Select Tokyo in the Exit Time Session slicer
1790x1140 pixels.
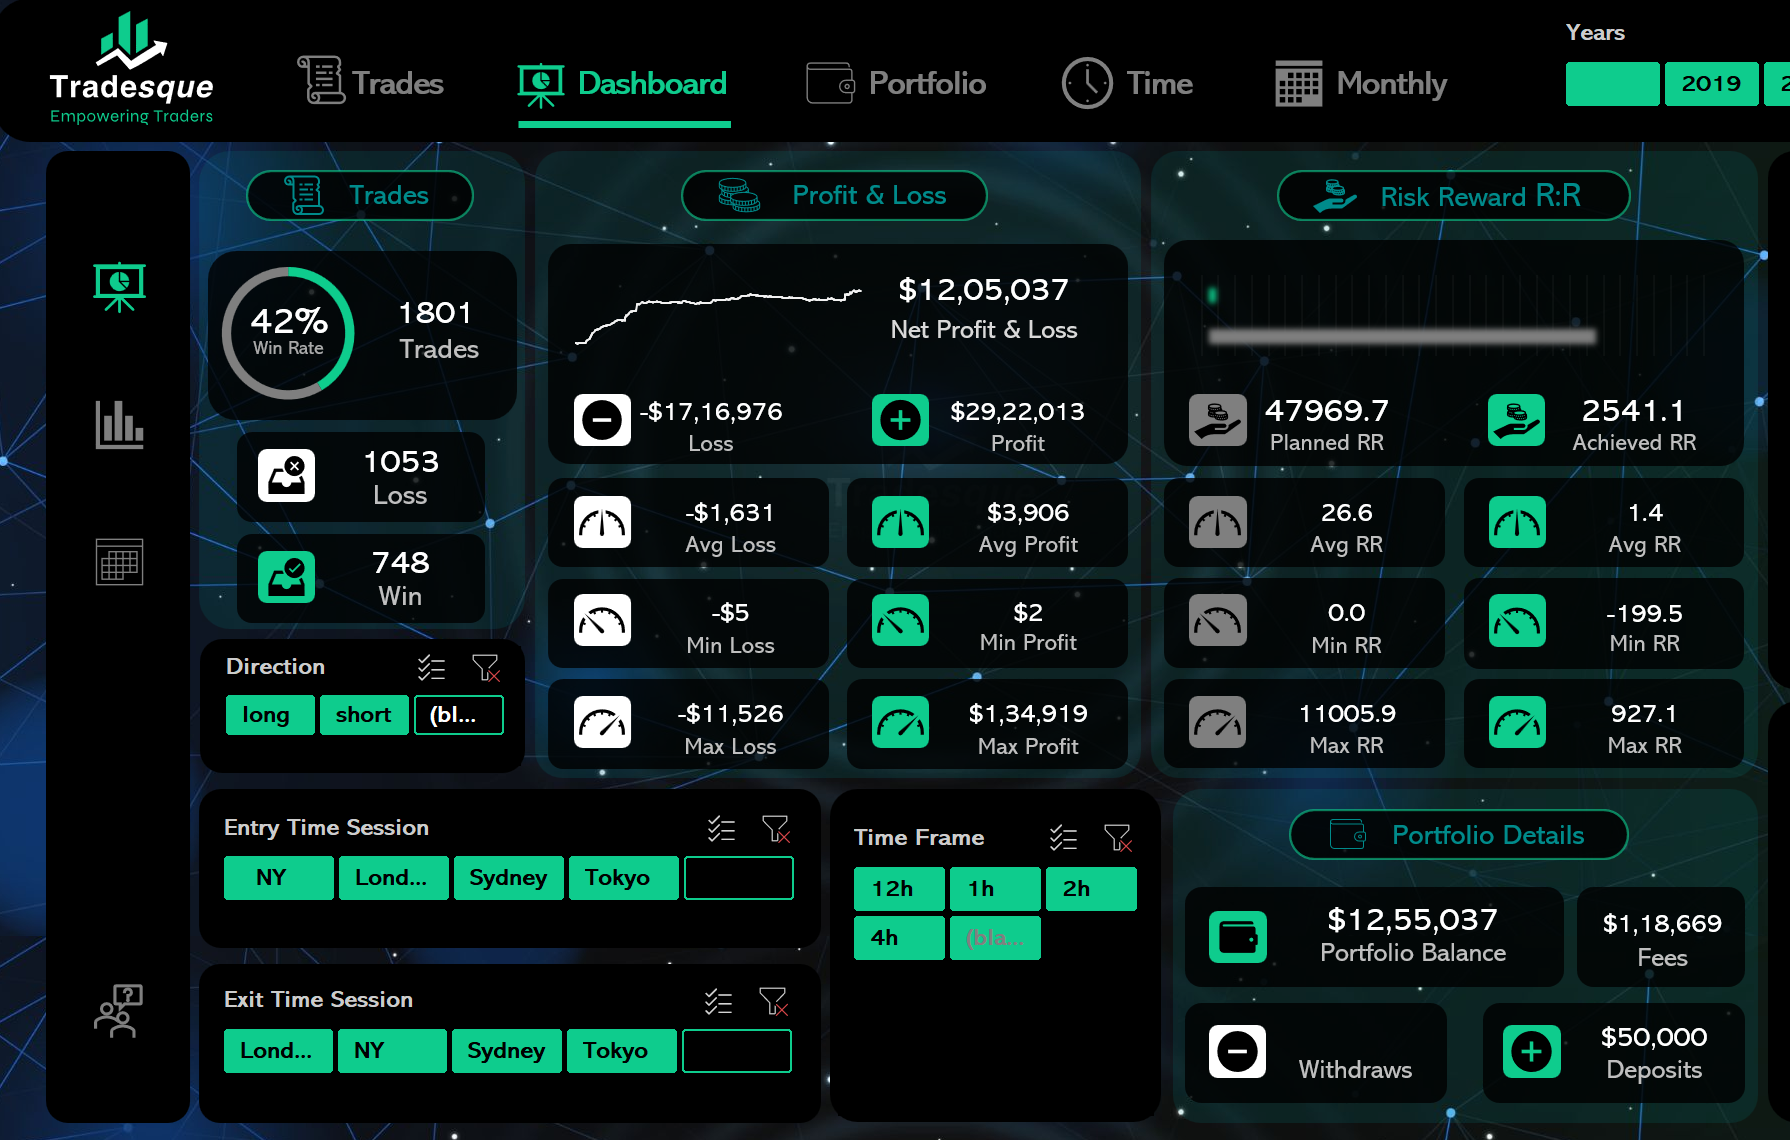tap(622, 1051)
